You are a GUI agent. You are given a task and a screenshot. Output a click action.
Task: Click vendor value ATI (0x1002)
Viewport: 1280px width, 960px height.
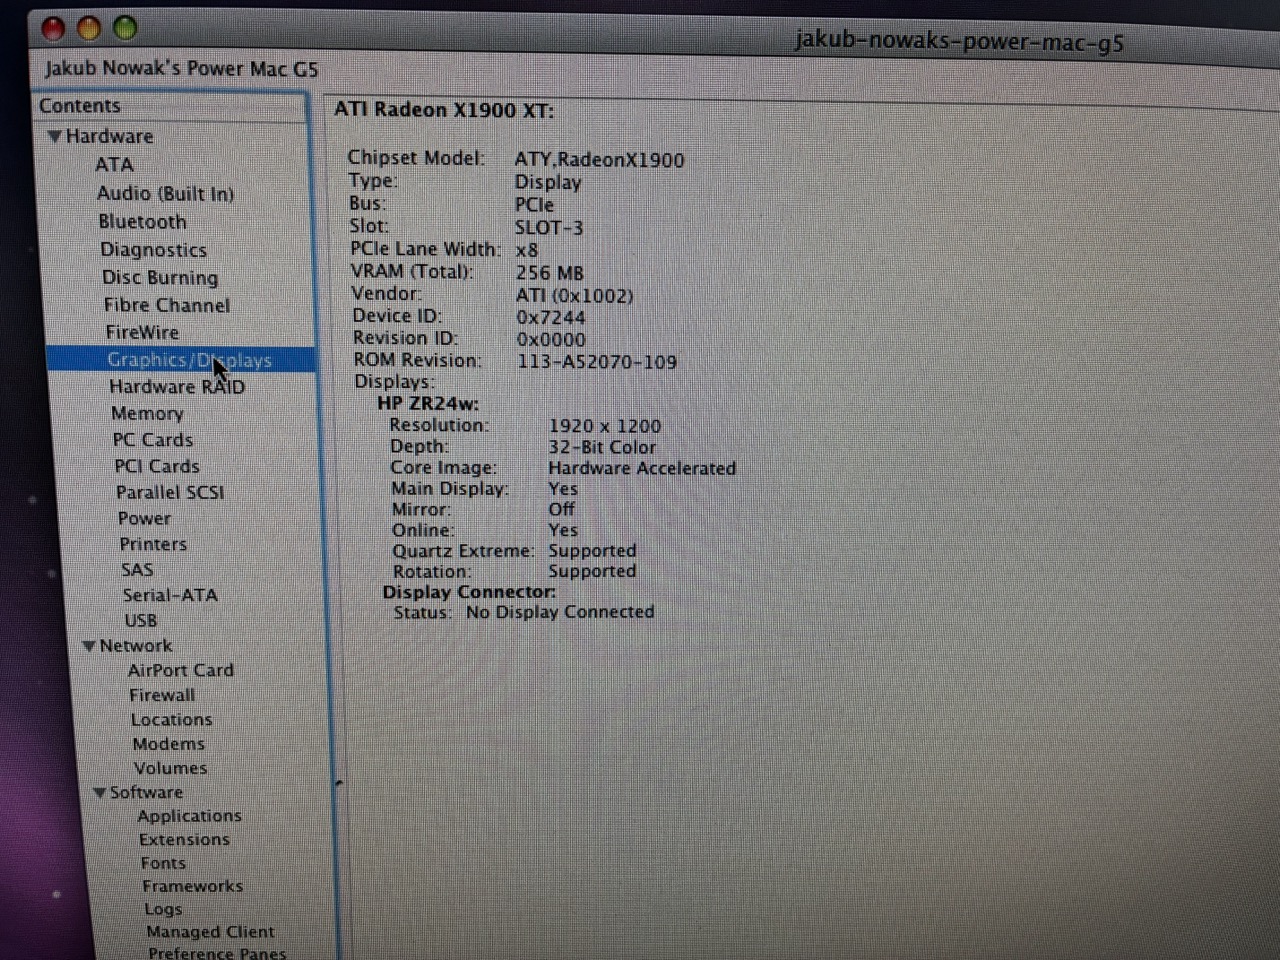pyautogui.click(x=575, y=296)
